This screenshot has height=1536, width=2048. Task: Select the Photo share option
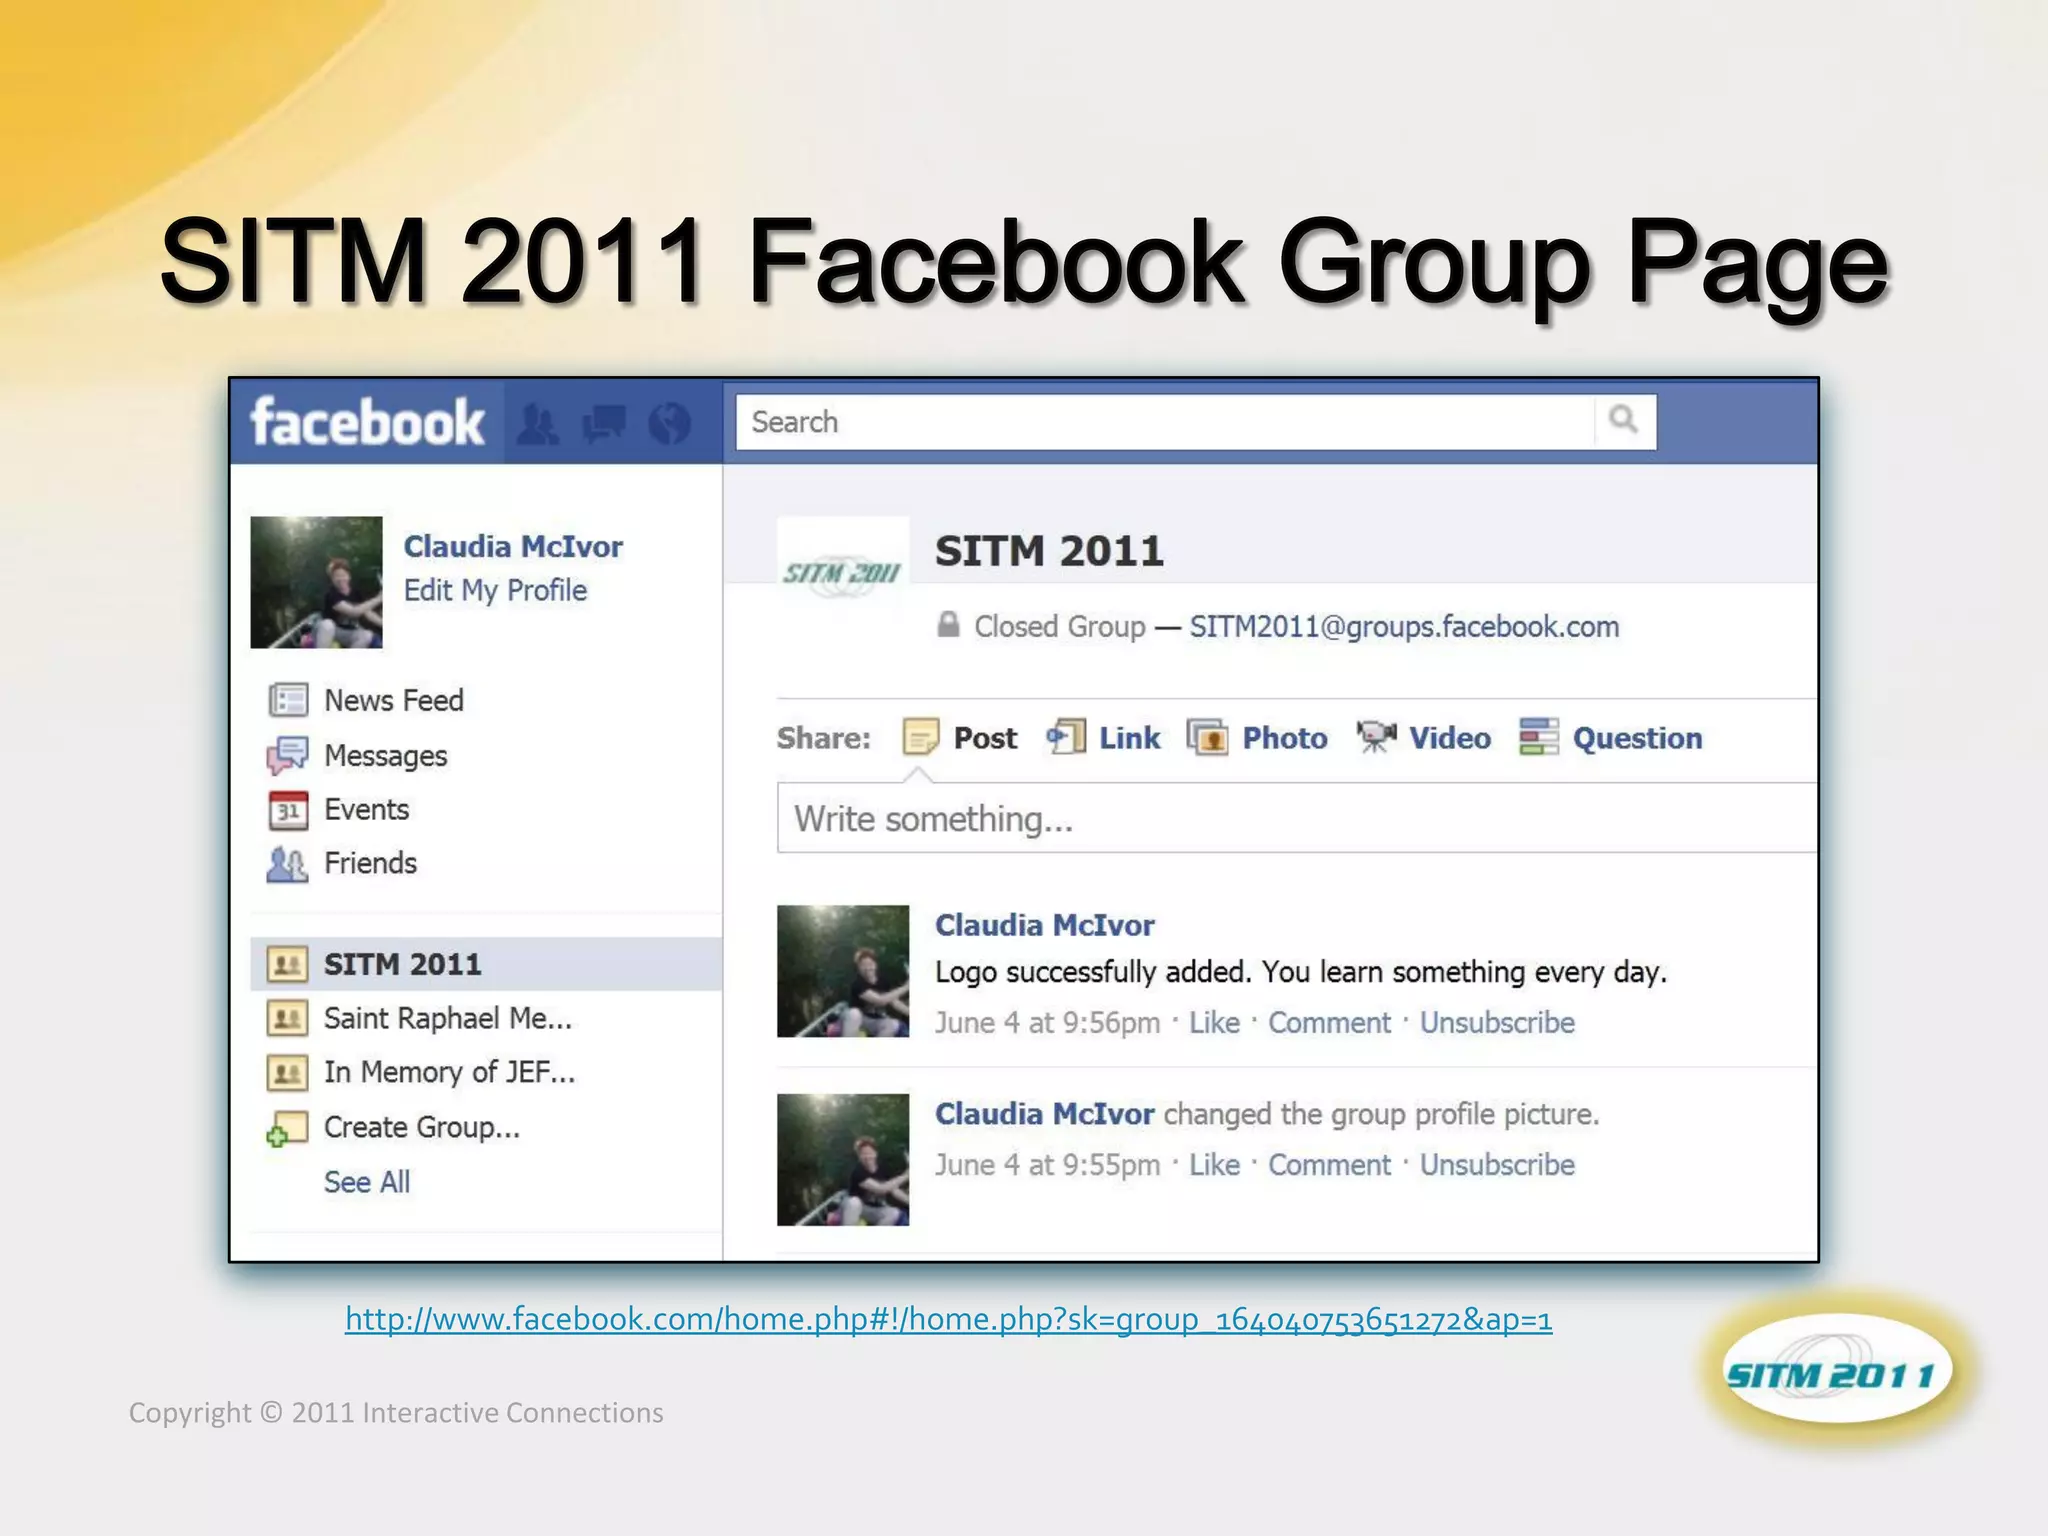(1284, 738)
